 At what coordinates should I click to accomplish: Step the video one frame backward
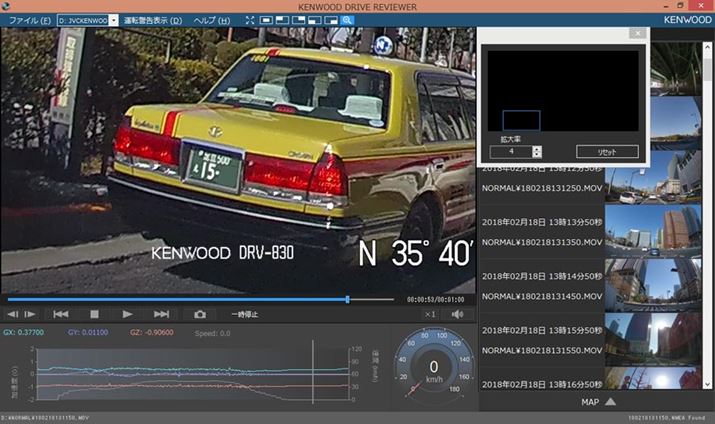[13, 314]
